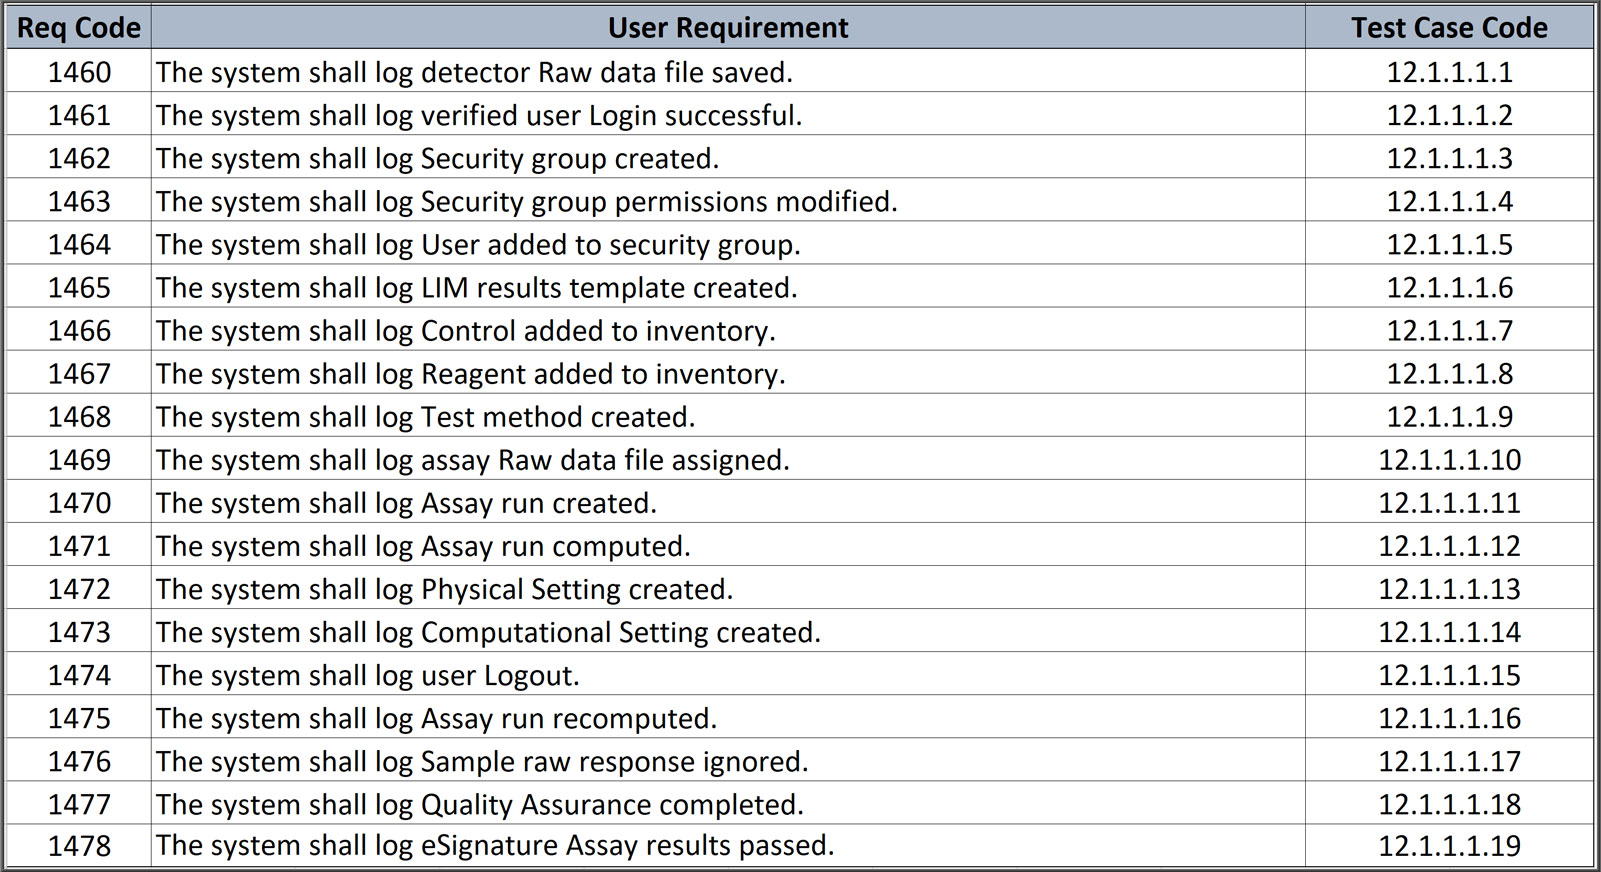Viewport: 1601px width, 872px height.
Task: Select requirement code cell 1478
Action: tap(79, 845)
